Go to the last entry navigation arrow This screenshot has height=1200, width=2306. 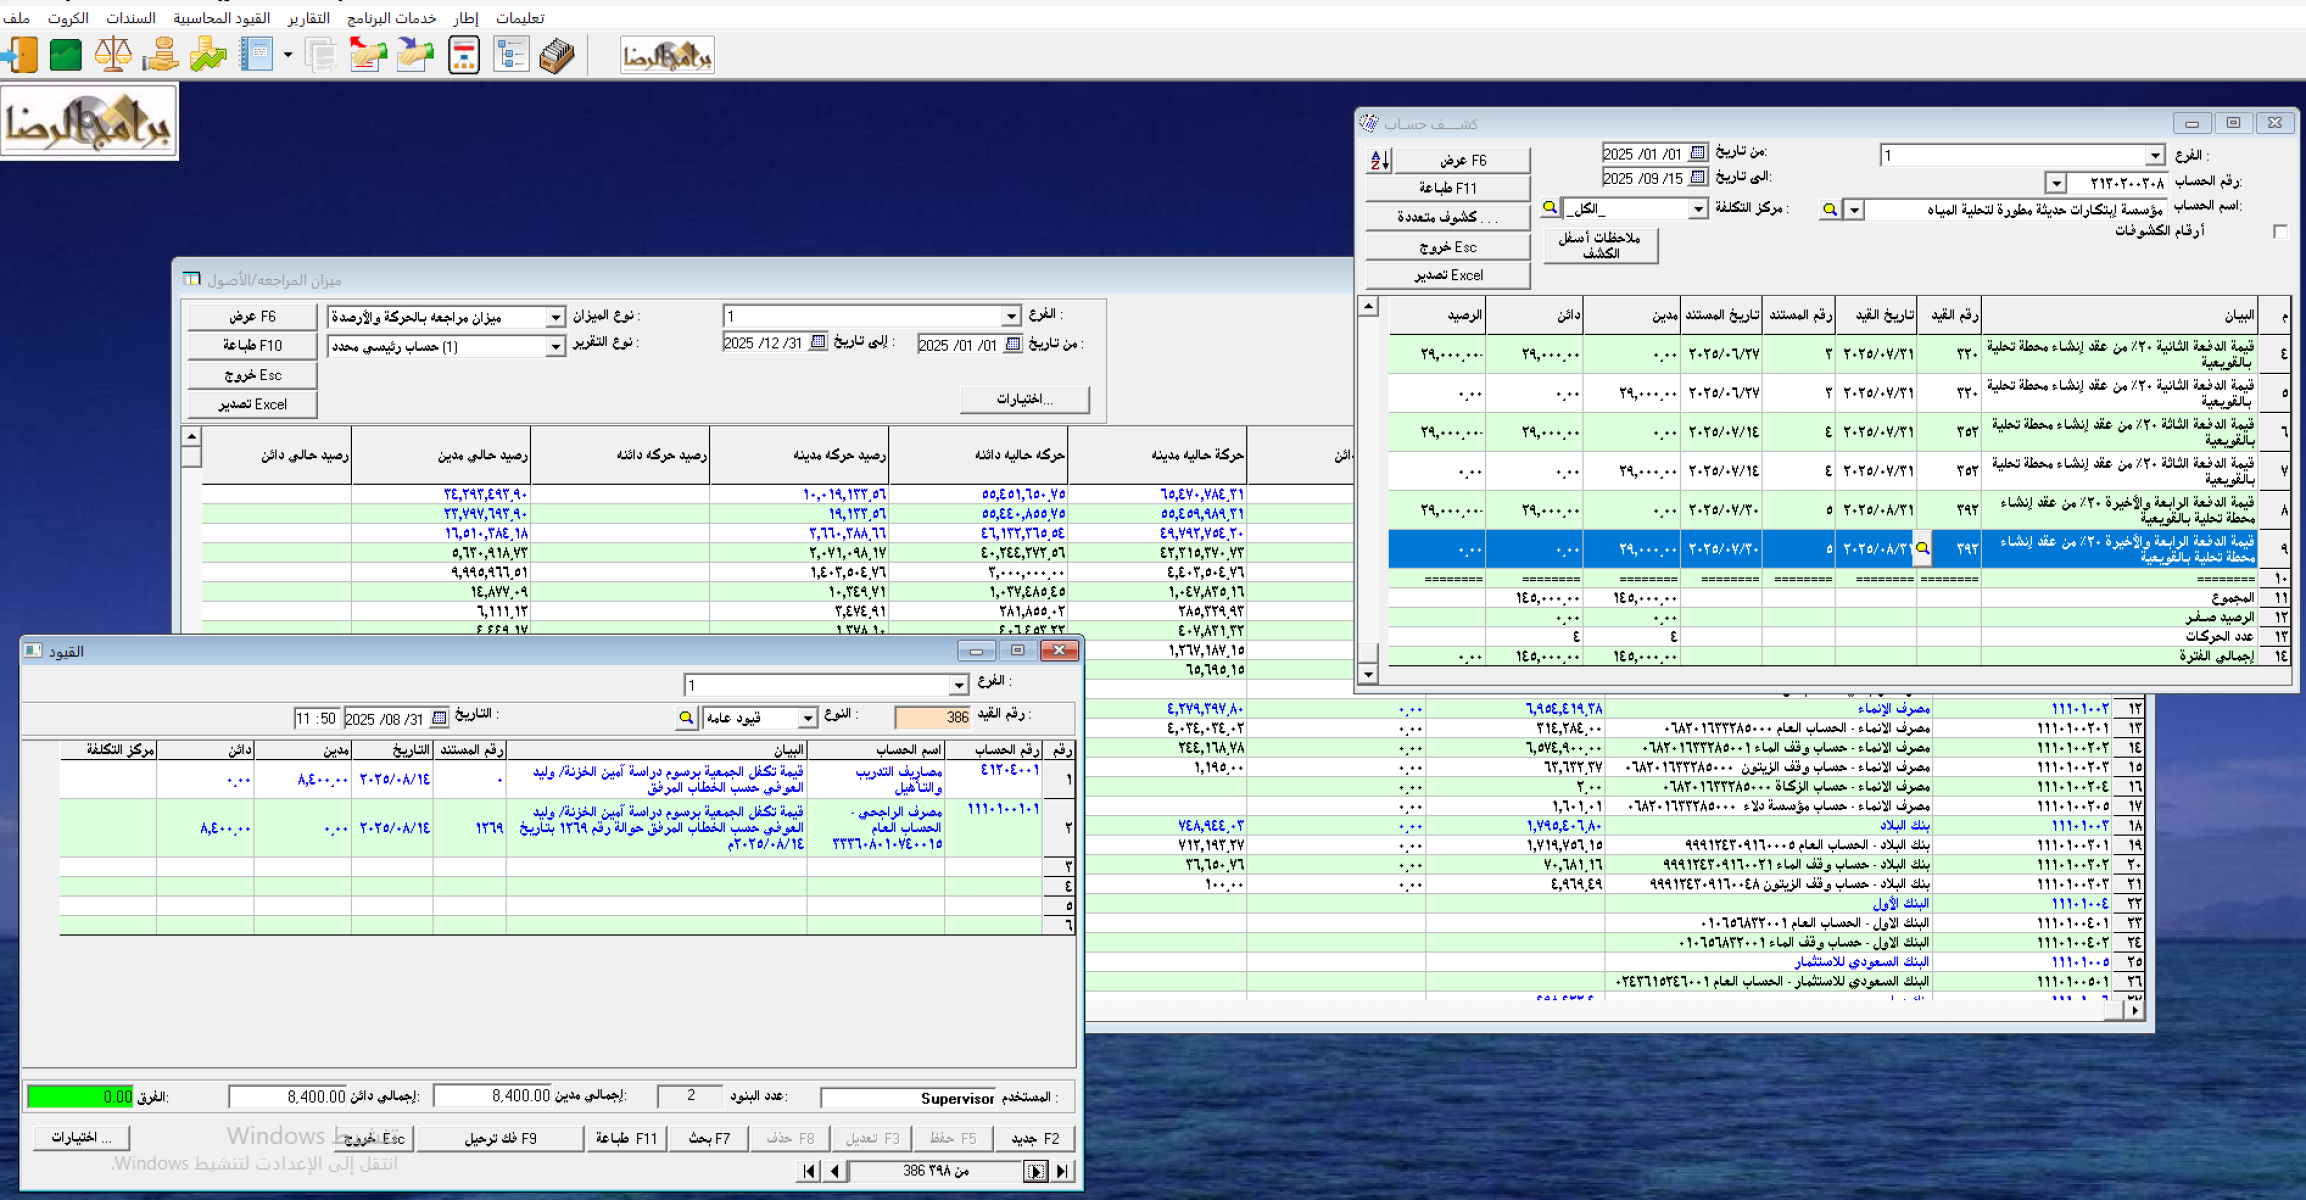(x=1063, y=1171)
